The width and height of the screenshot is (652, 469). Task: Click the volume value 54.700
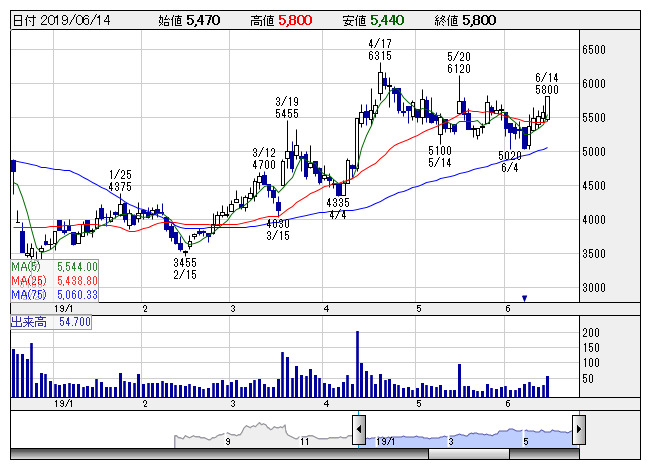click(x=75, y=322)
